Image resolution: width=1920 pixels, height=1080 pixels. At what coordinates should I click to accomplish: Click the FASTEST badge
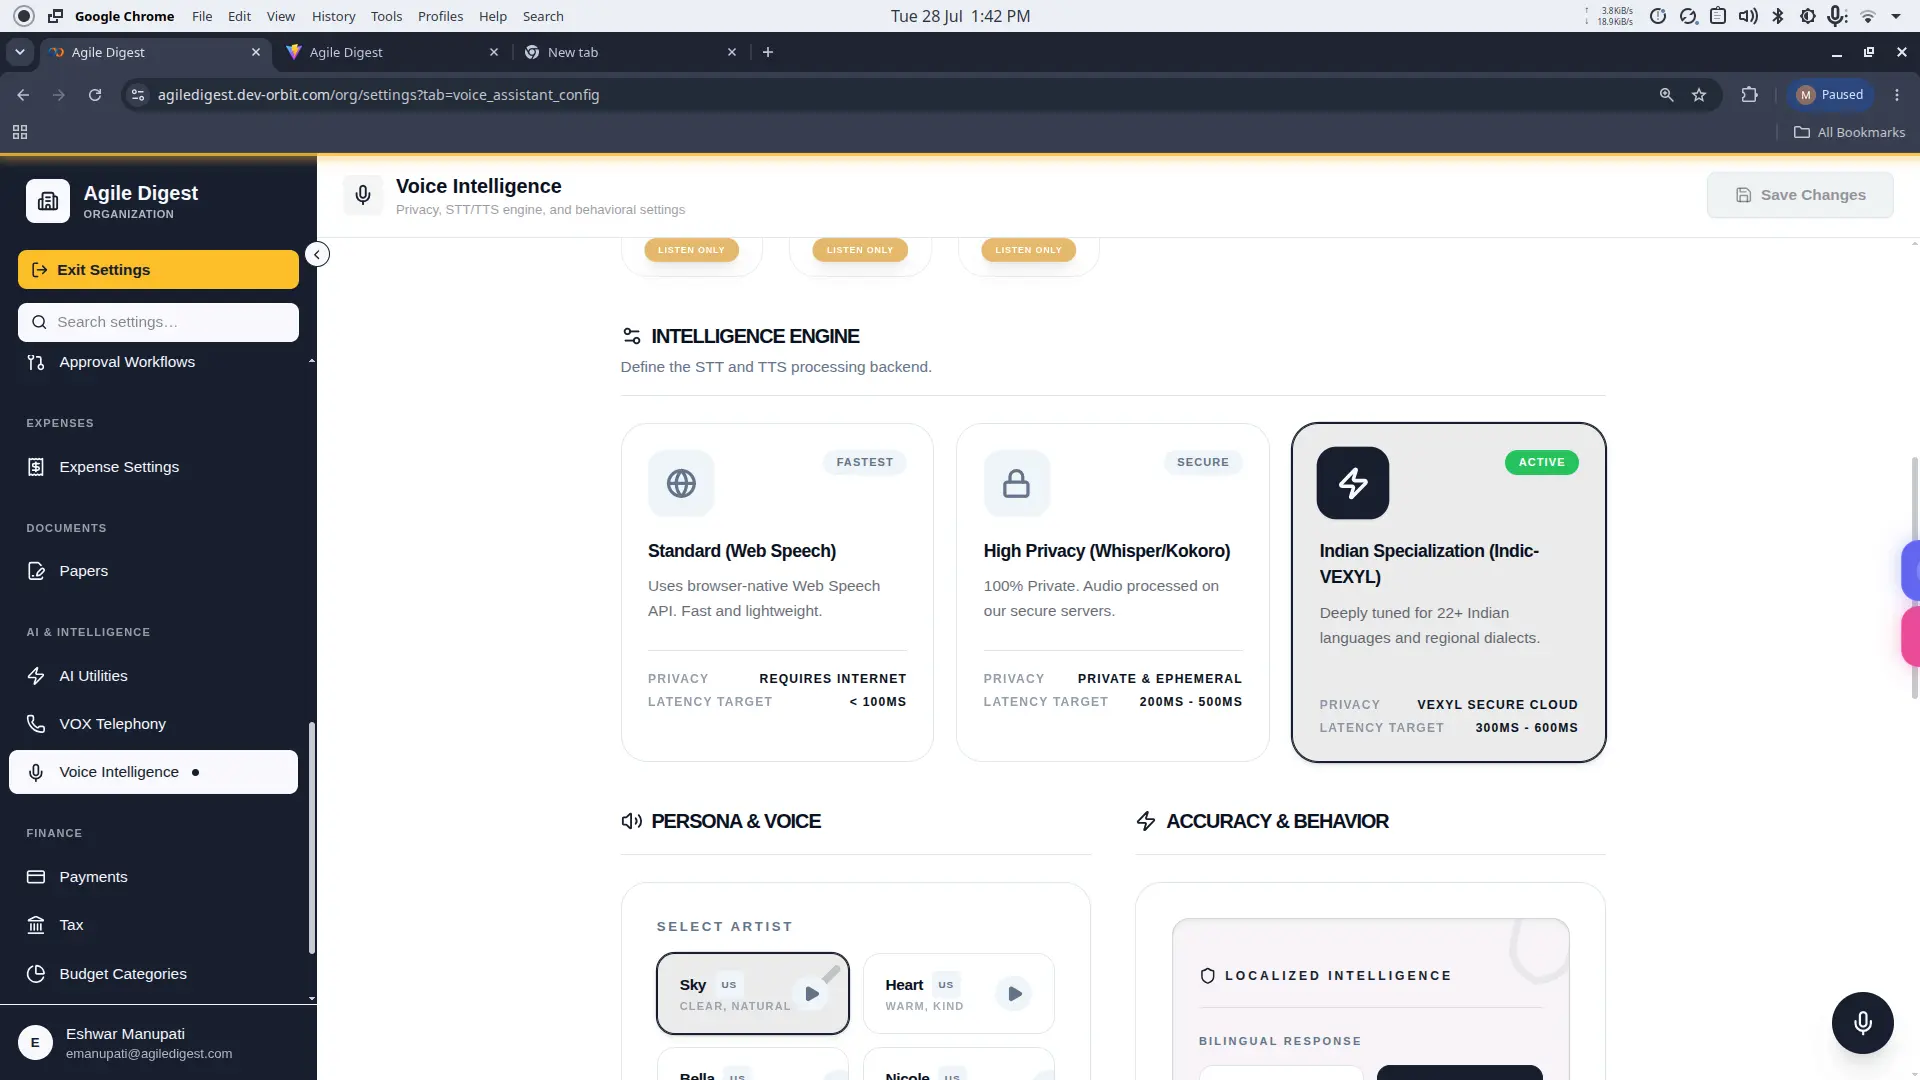pyautogui.click(x=865, y=462)
